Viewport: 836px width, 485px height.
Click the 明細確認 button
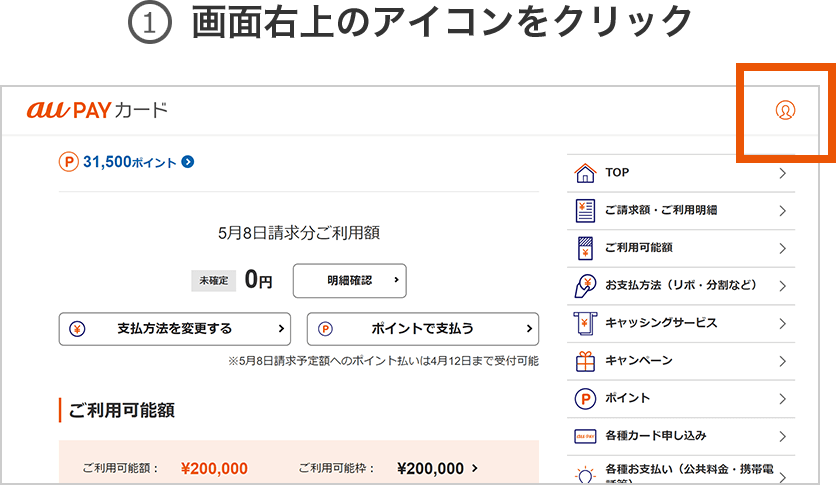pos(350,280)
